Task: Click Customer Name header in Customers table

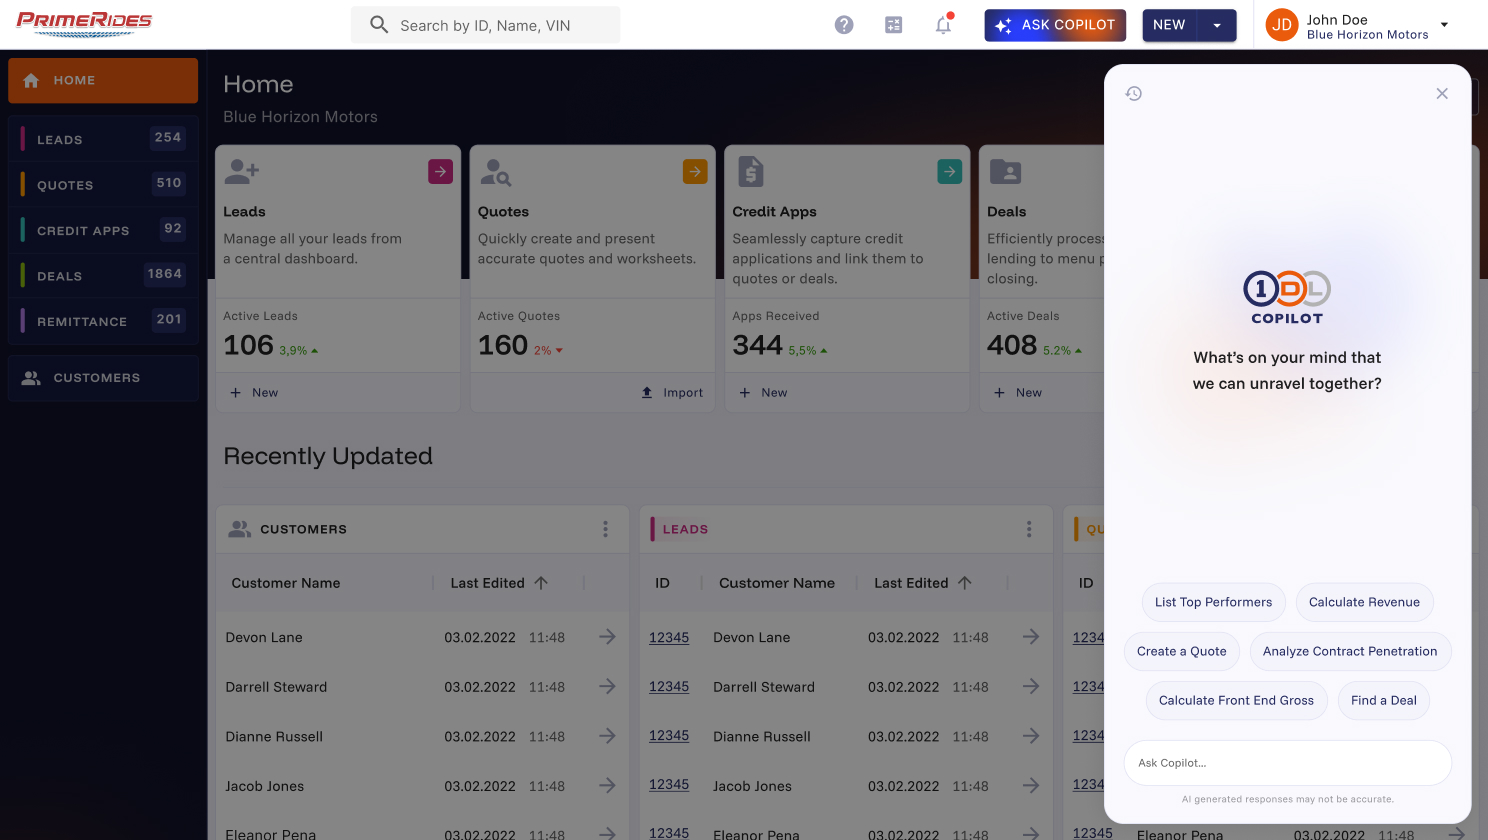Action: (286, 583)
